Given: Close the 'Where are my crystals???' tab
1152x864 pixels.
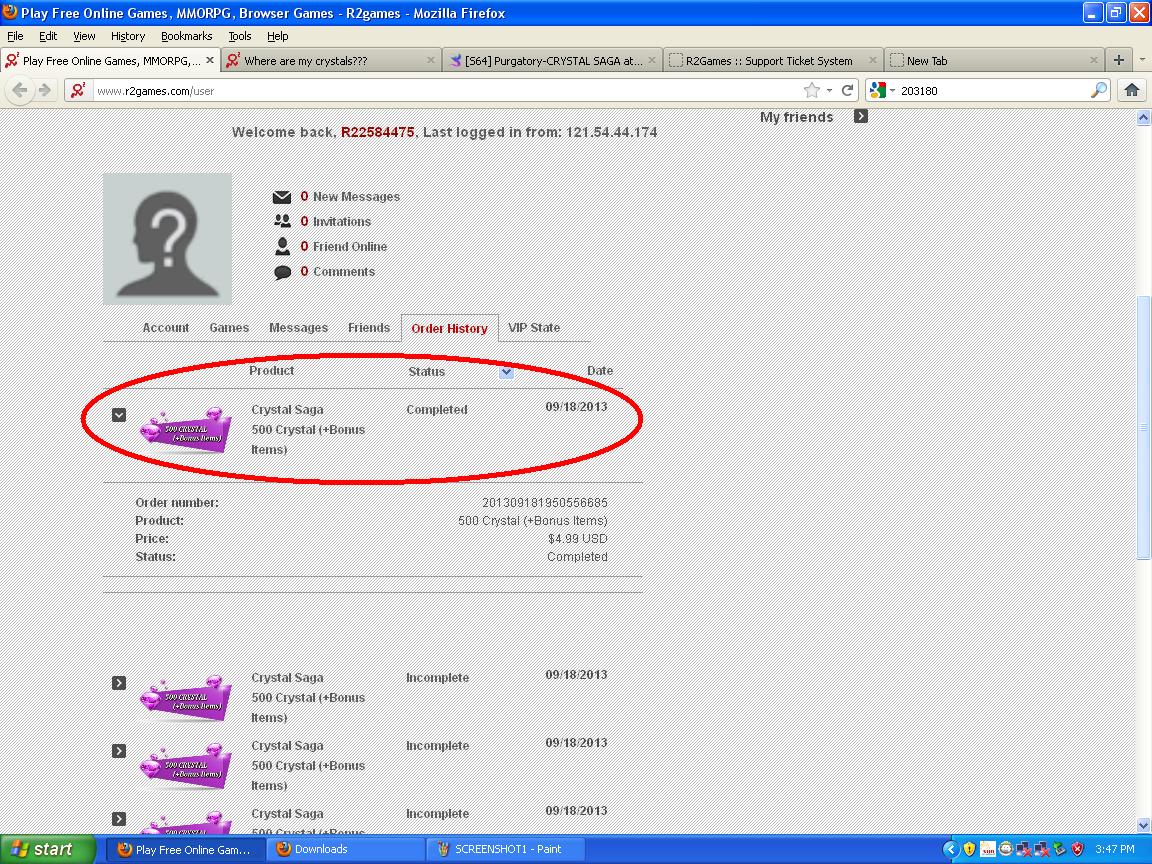Looking at the screenshot, I should tap(431, 60).
